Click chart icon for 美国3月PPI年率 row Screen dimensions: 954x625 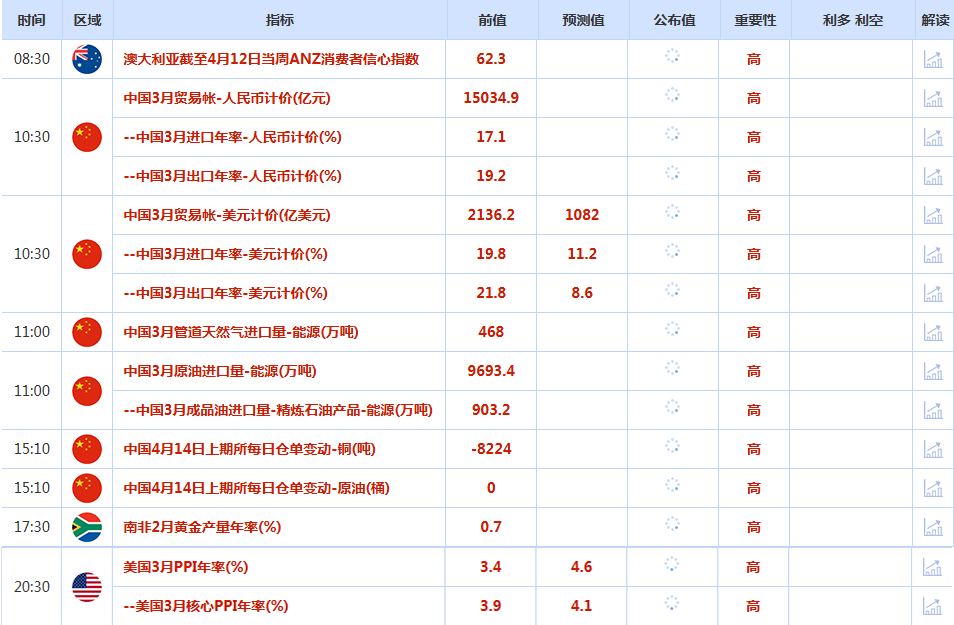933,567
